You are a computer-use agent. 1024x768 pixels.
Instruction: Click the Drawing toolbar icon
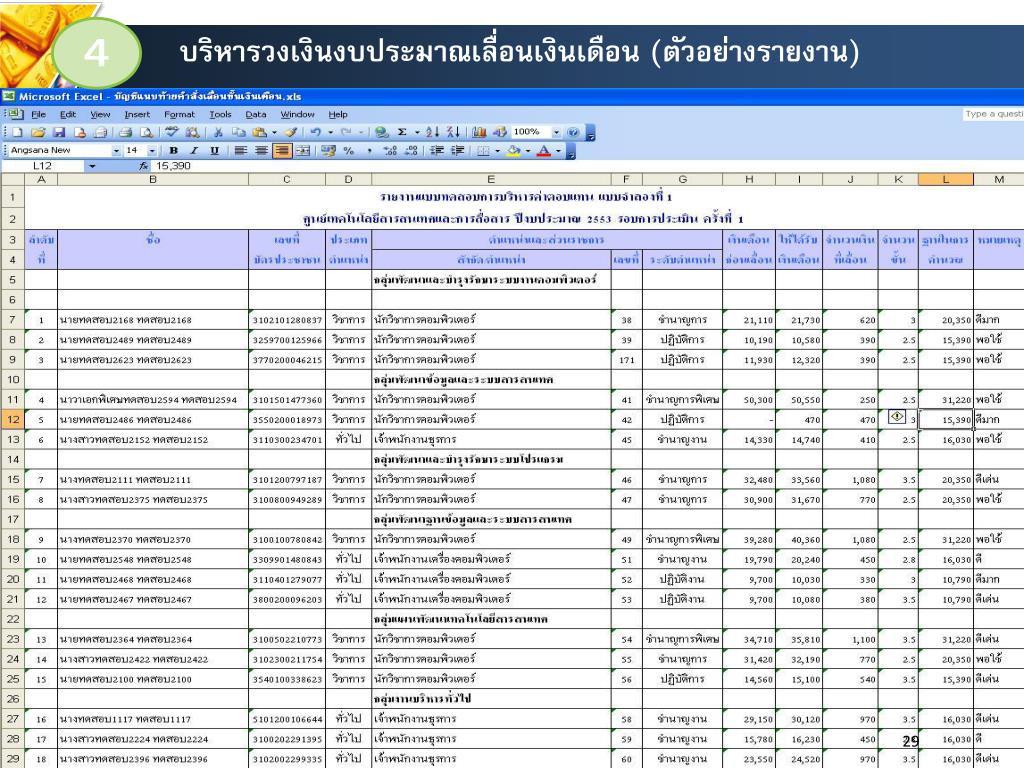coord(500,132)
